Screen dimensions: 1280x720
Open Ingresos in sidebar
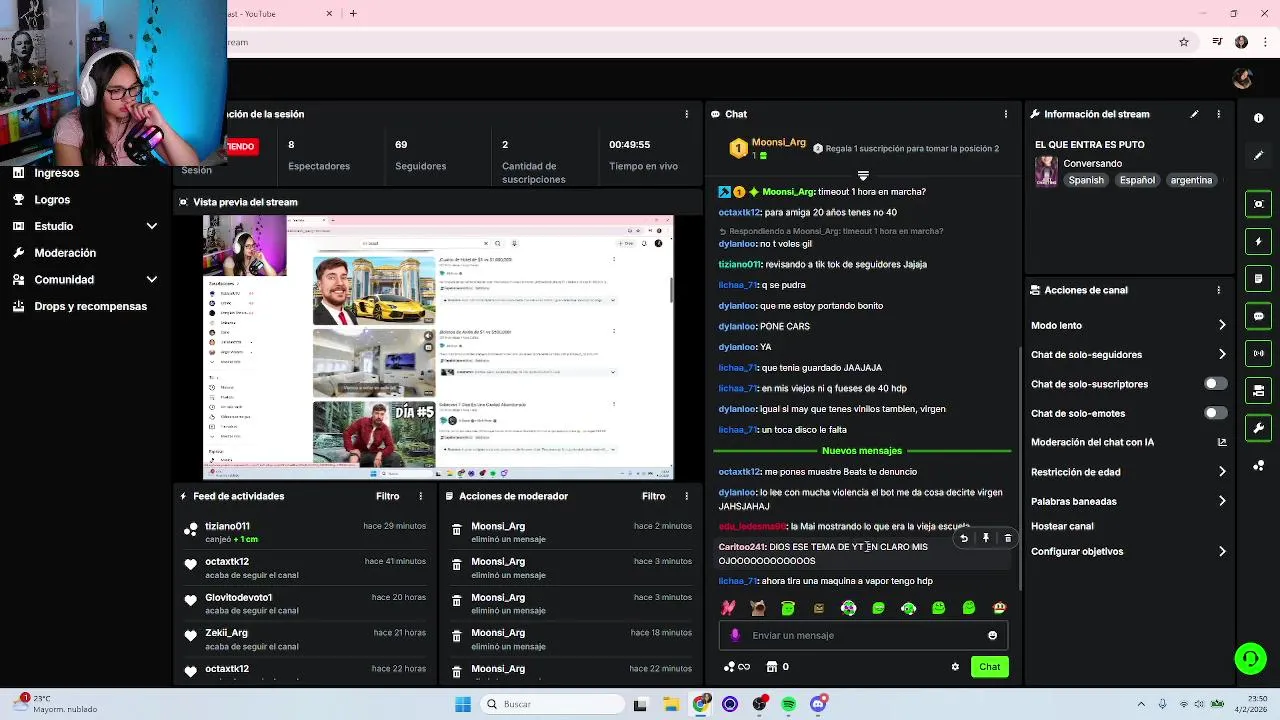56,173
